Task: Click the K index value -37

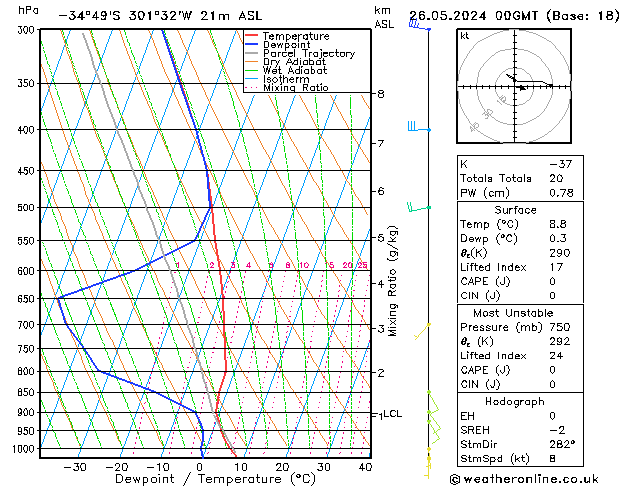Action: [560, 164]
